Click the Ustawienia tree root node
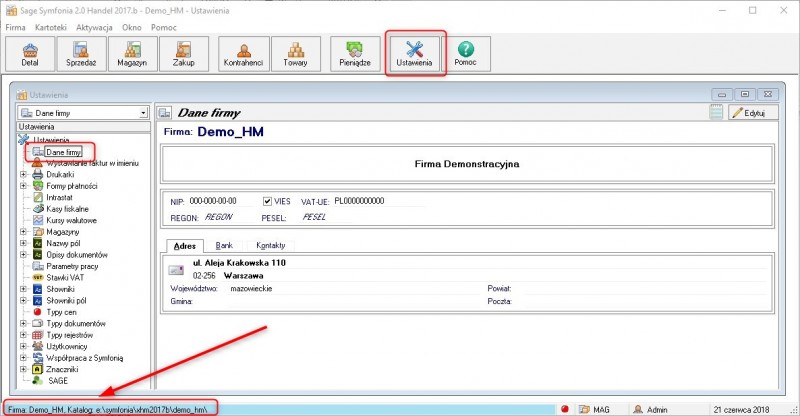 pos(51,140)
